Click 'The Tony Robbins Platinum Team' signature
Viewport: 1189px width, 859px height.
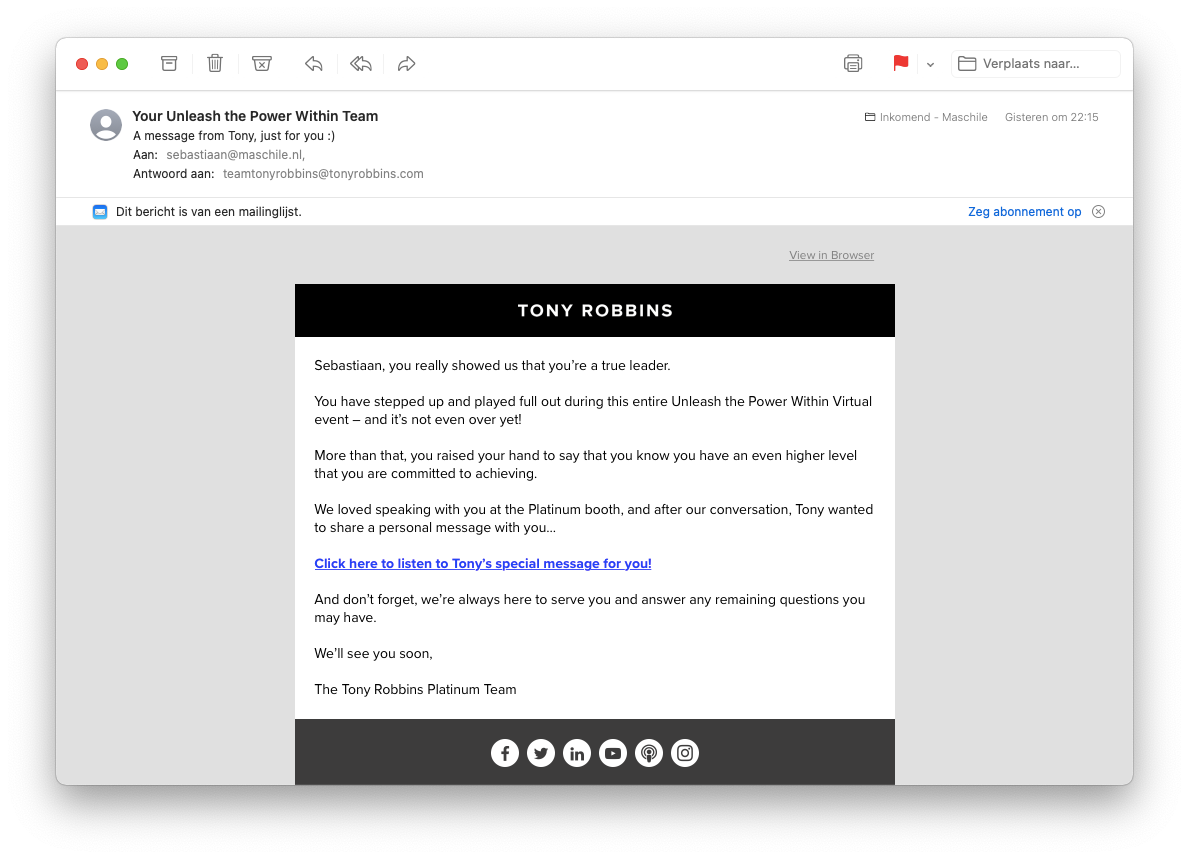point(416,689)
